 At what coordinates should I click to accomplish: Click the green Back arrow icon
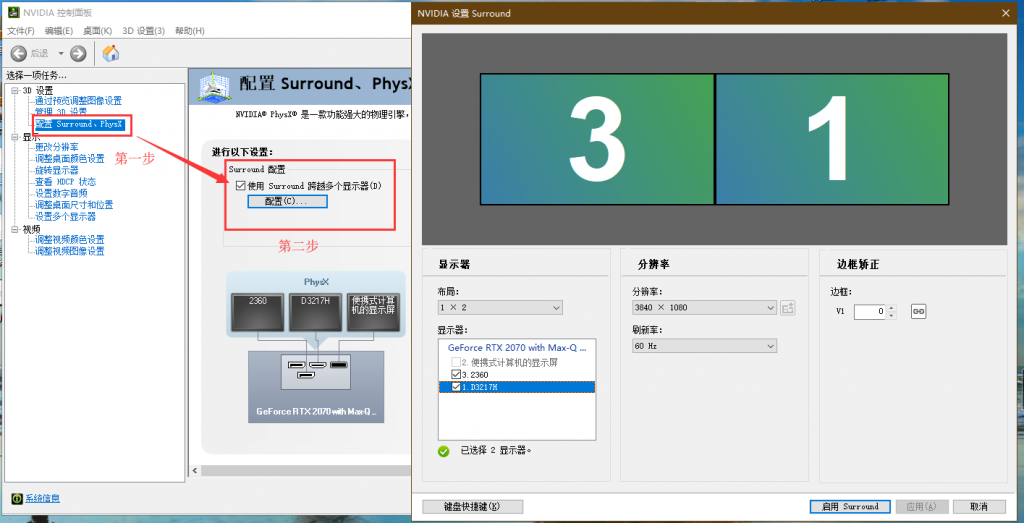pyautogui.click(x=19, y=53)
